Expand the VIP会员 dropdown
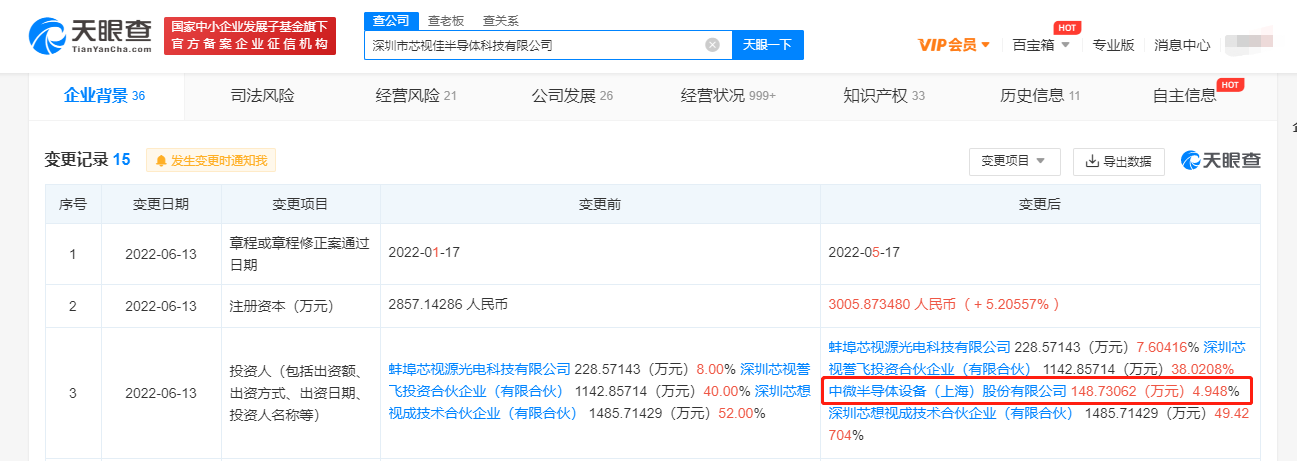The image size is (1297, 461). click(x=954, y=45)
